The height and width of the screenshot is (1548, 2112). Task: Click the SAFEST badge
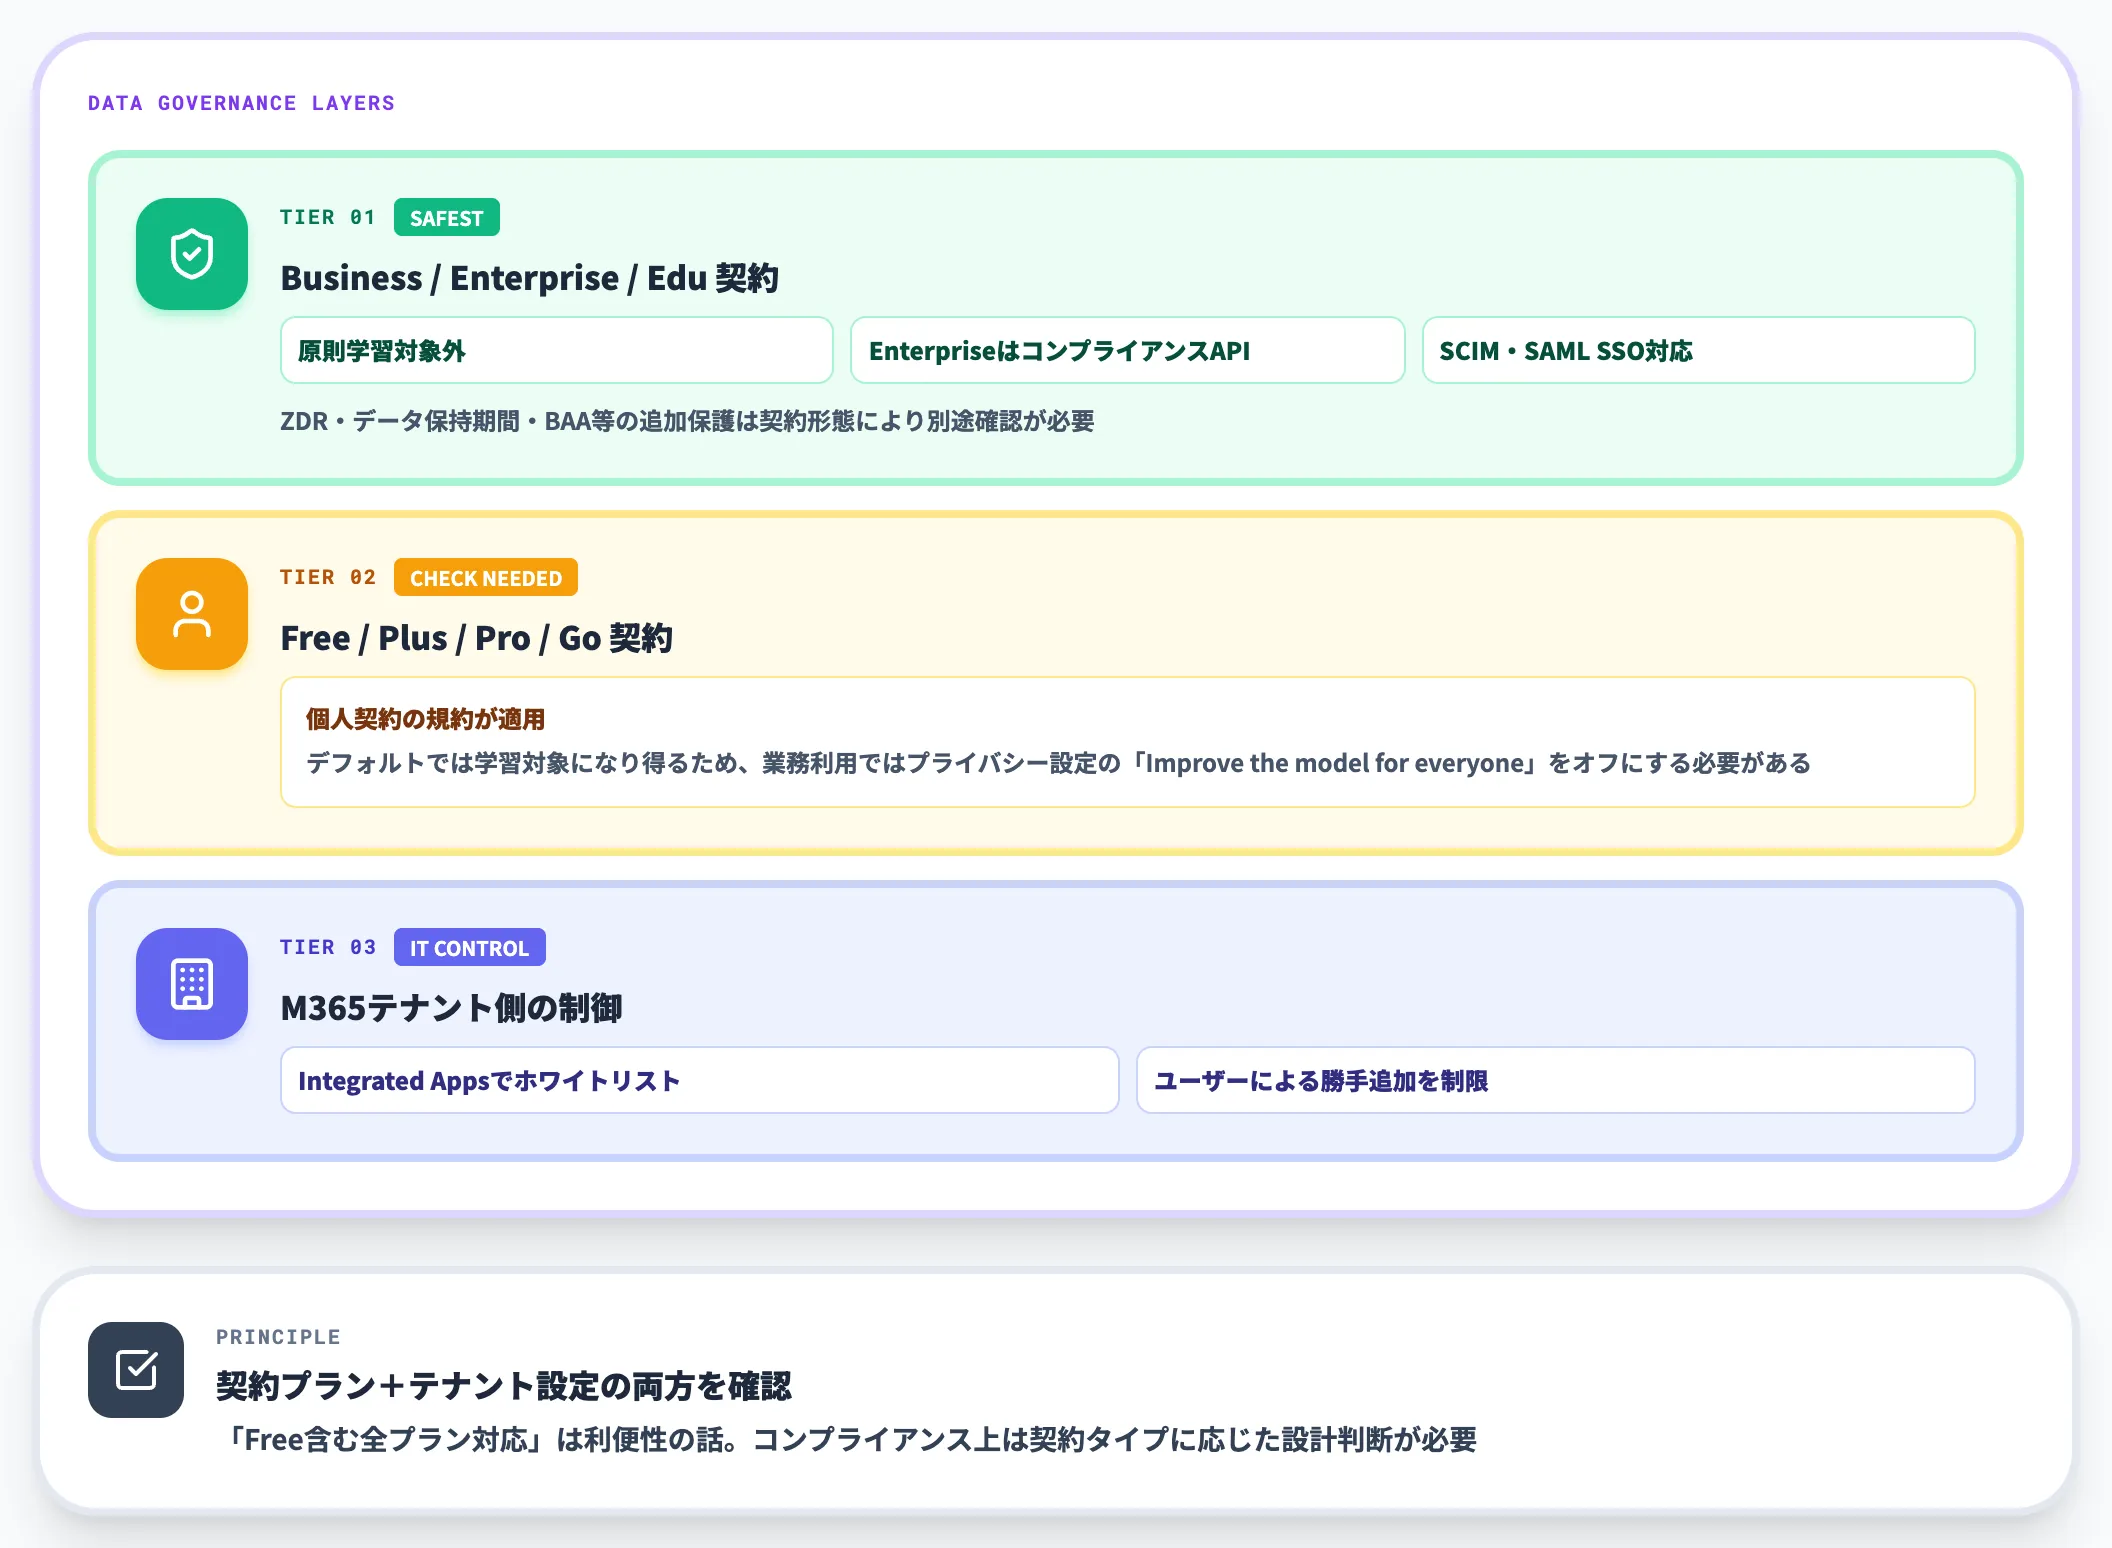(x=447, y=218)
